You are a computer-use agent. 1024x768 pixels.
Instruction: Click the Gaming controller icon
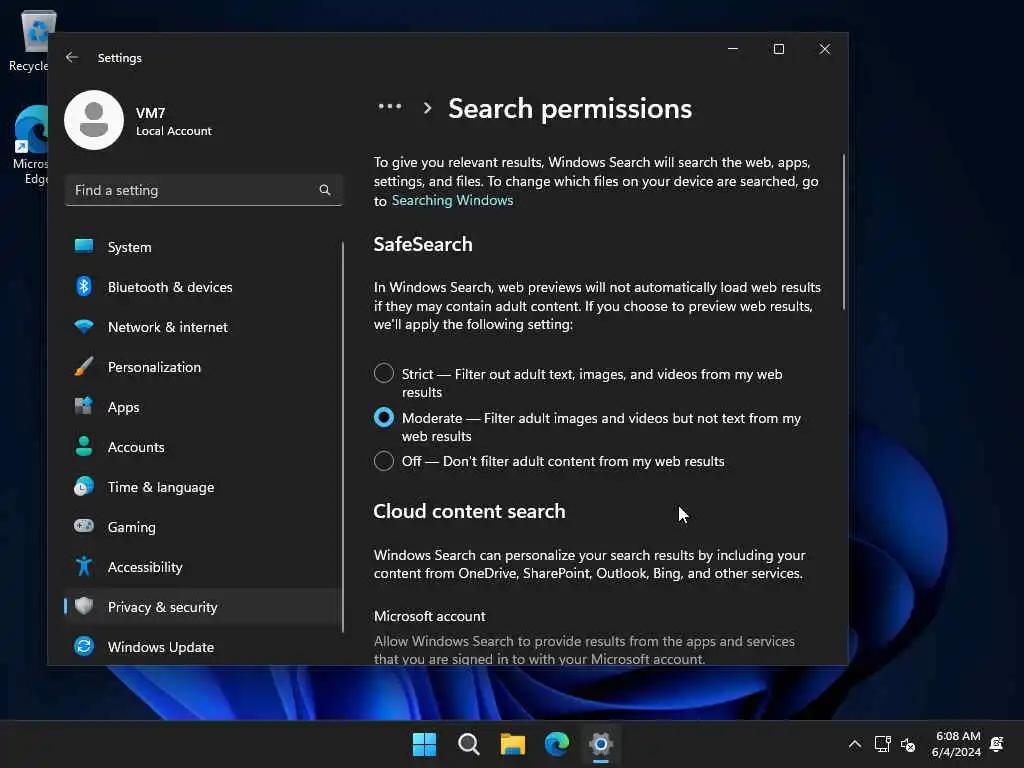click(84, 526)
